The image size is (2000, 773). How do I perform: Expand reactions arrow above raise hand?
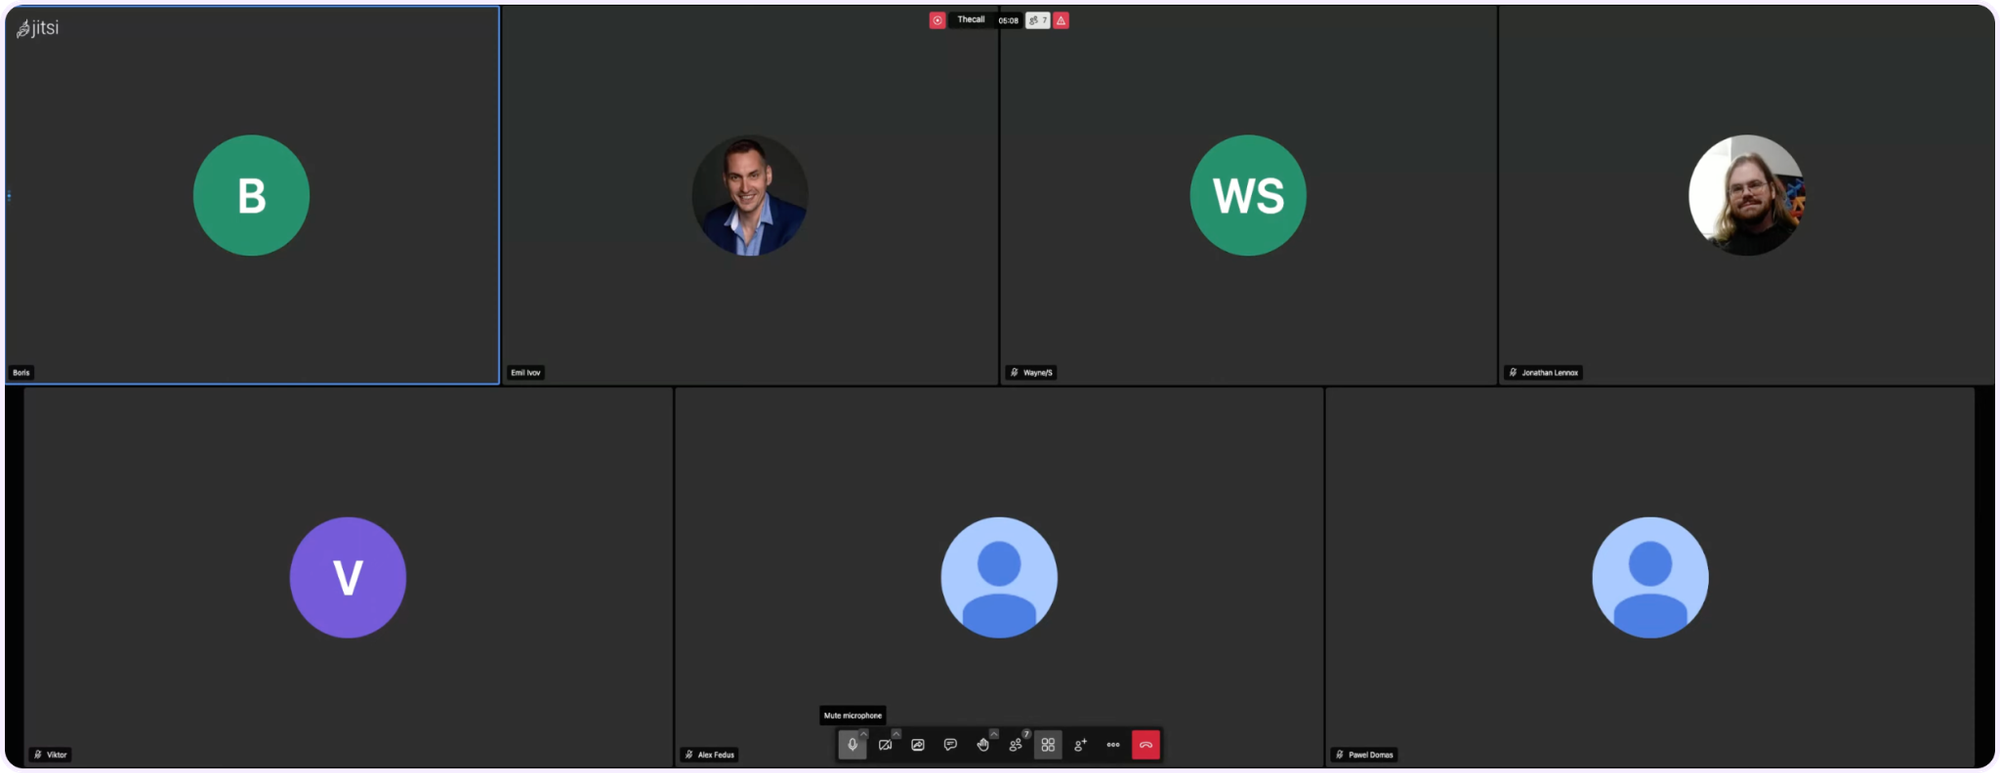994,734
